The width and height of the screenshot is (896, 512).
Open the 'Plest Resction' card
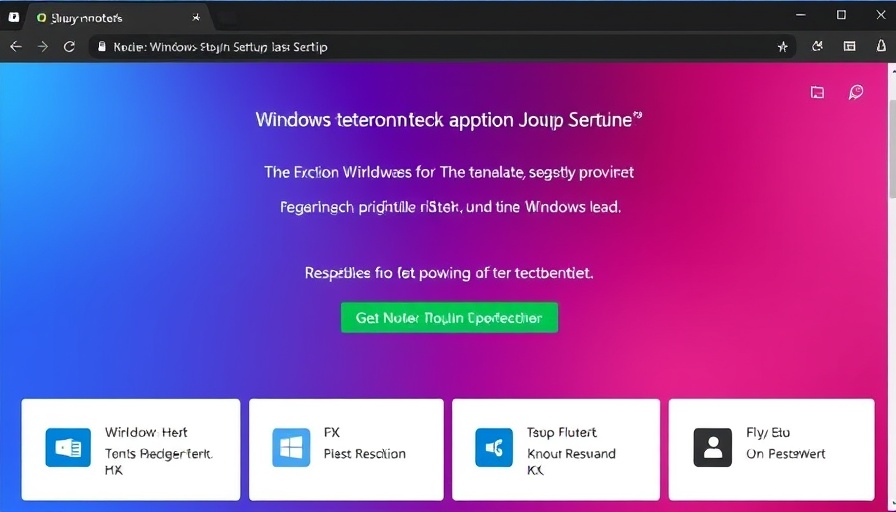[346, 450]
